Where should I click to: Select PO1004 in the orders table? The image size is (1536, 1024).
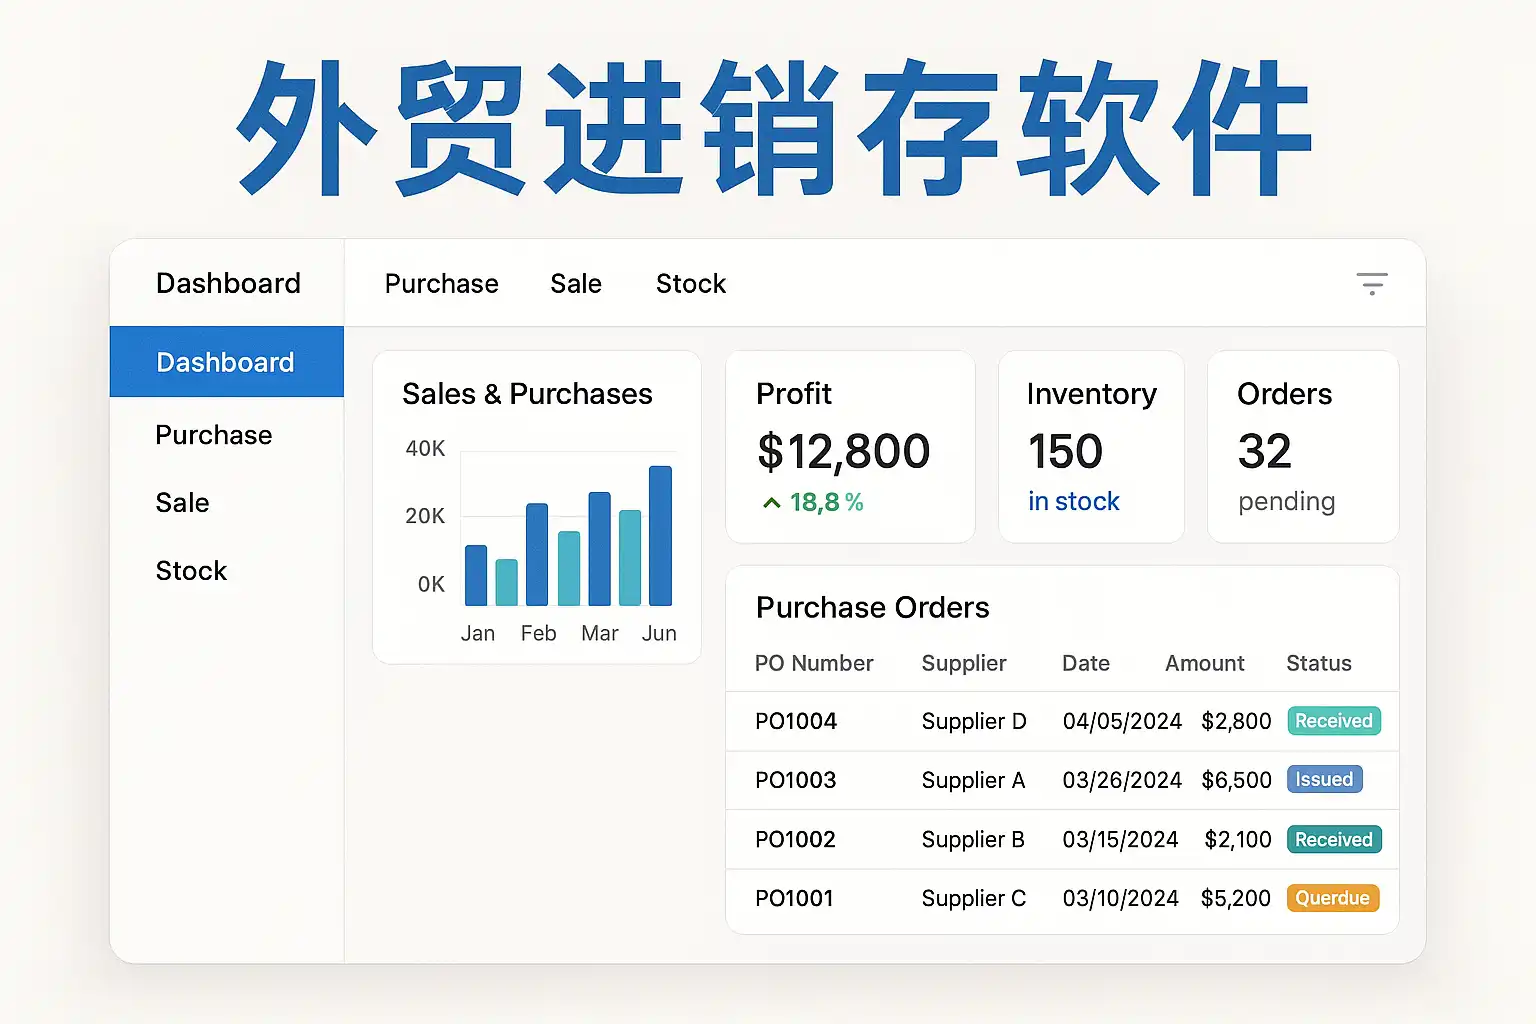point(796,721)
